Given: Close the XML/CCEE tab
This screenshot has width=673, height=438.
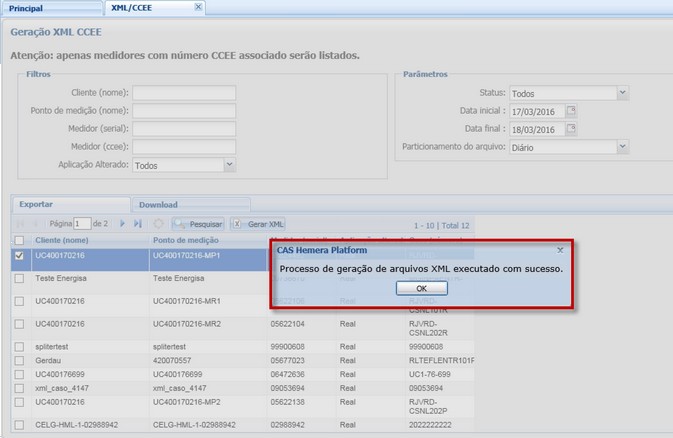Looking at the screenshot, I should (x=197, y=7).
